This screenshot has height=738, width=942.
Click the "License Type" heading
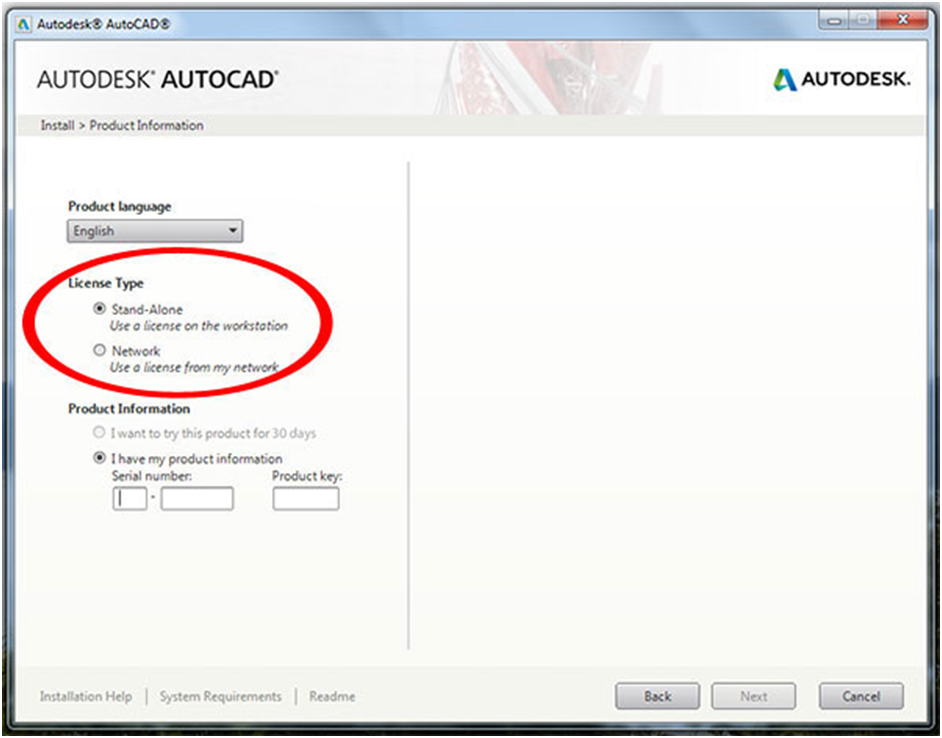click(x=106, y=283)
